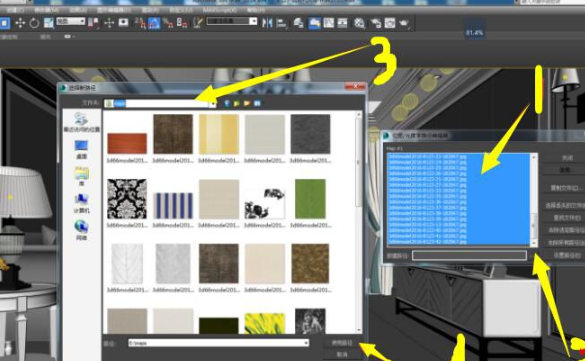The image size is (585, 361).
Task: Open the last Help menu item
Action: [256, 9]
